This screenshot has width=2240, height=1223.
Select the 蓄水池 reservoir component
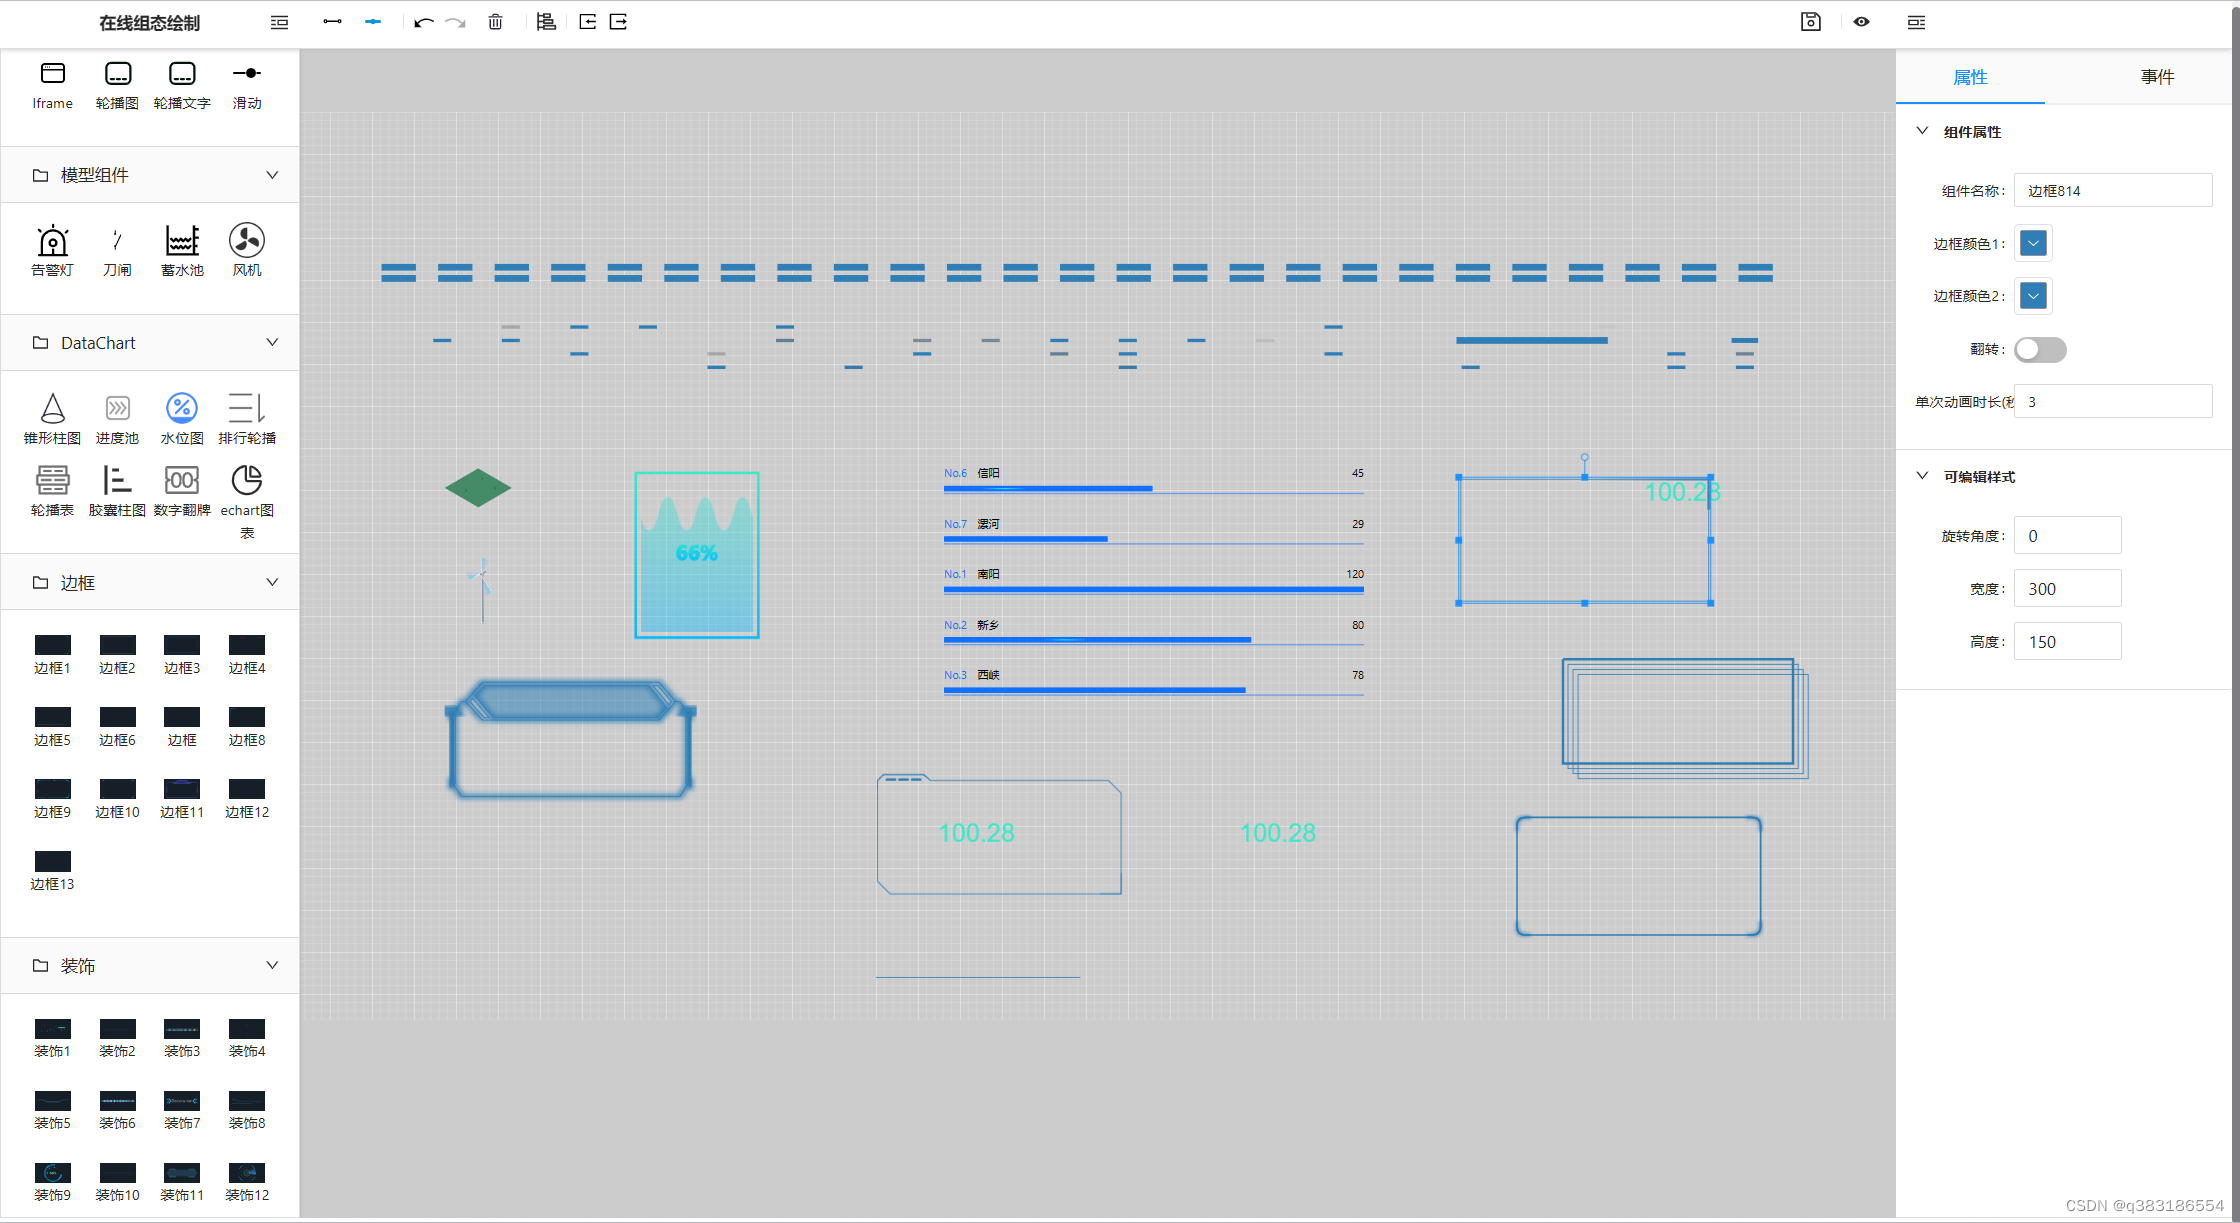pos(181,248)
